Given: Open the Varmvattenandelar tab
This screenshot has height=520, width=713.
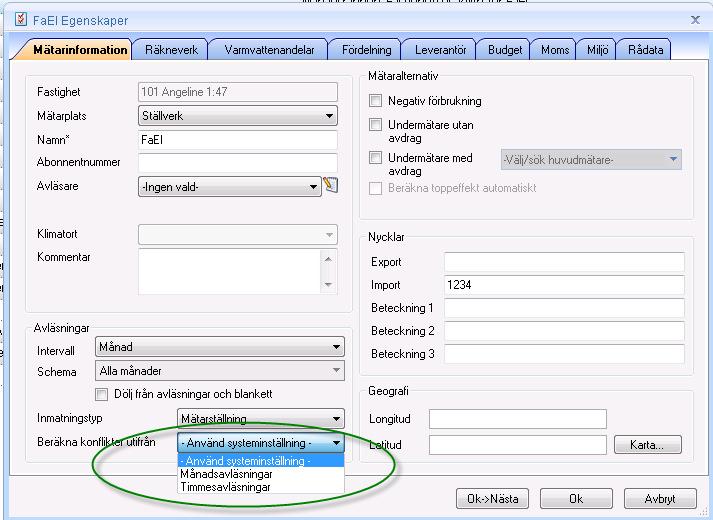Looking at the screenshot, I should pos(269,50).
